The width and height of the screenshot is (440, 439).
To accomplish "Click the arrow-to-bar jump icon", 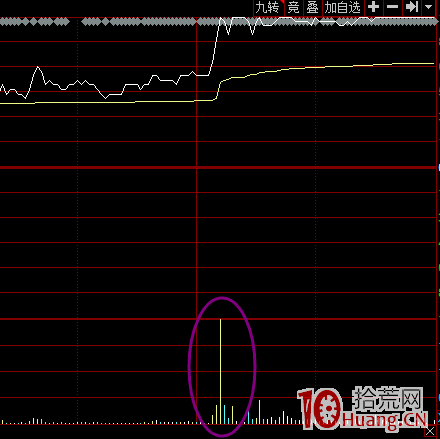I will pos(412,7).
